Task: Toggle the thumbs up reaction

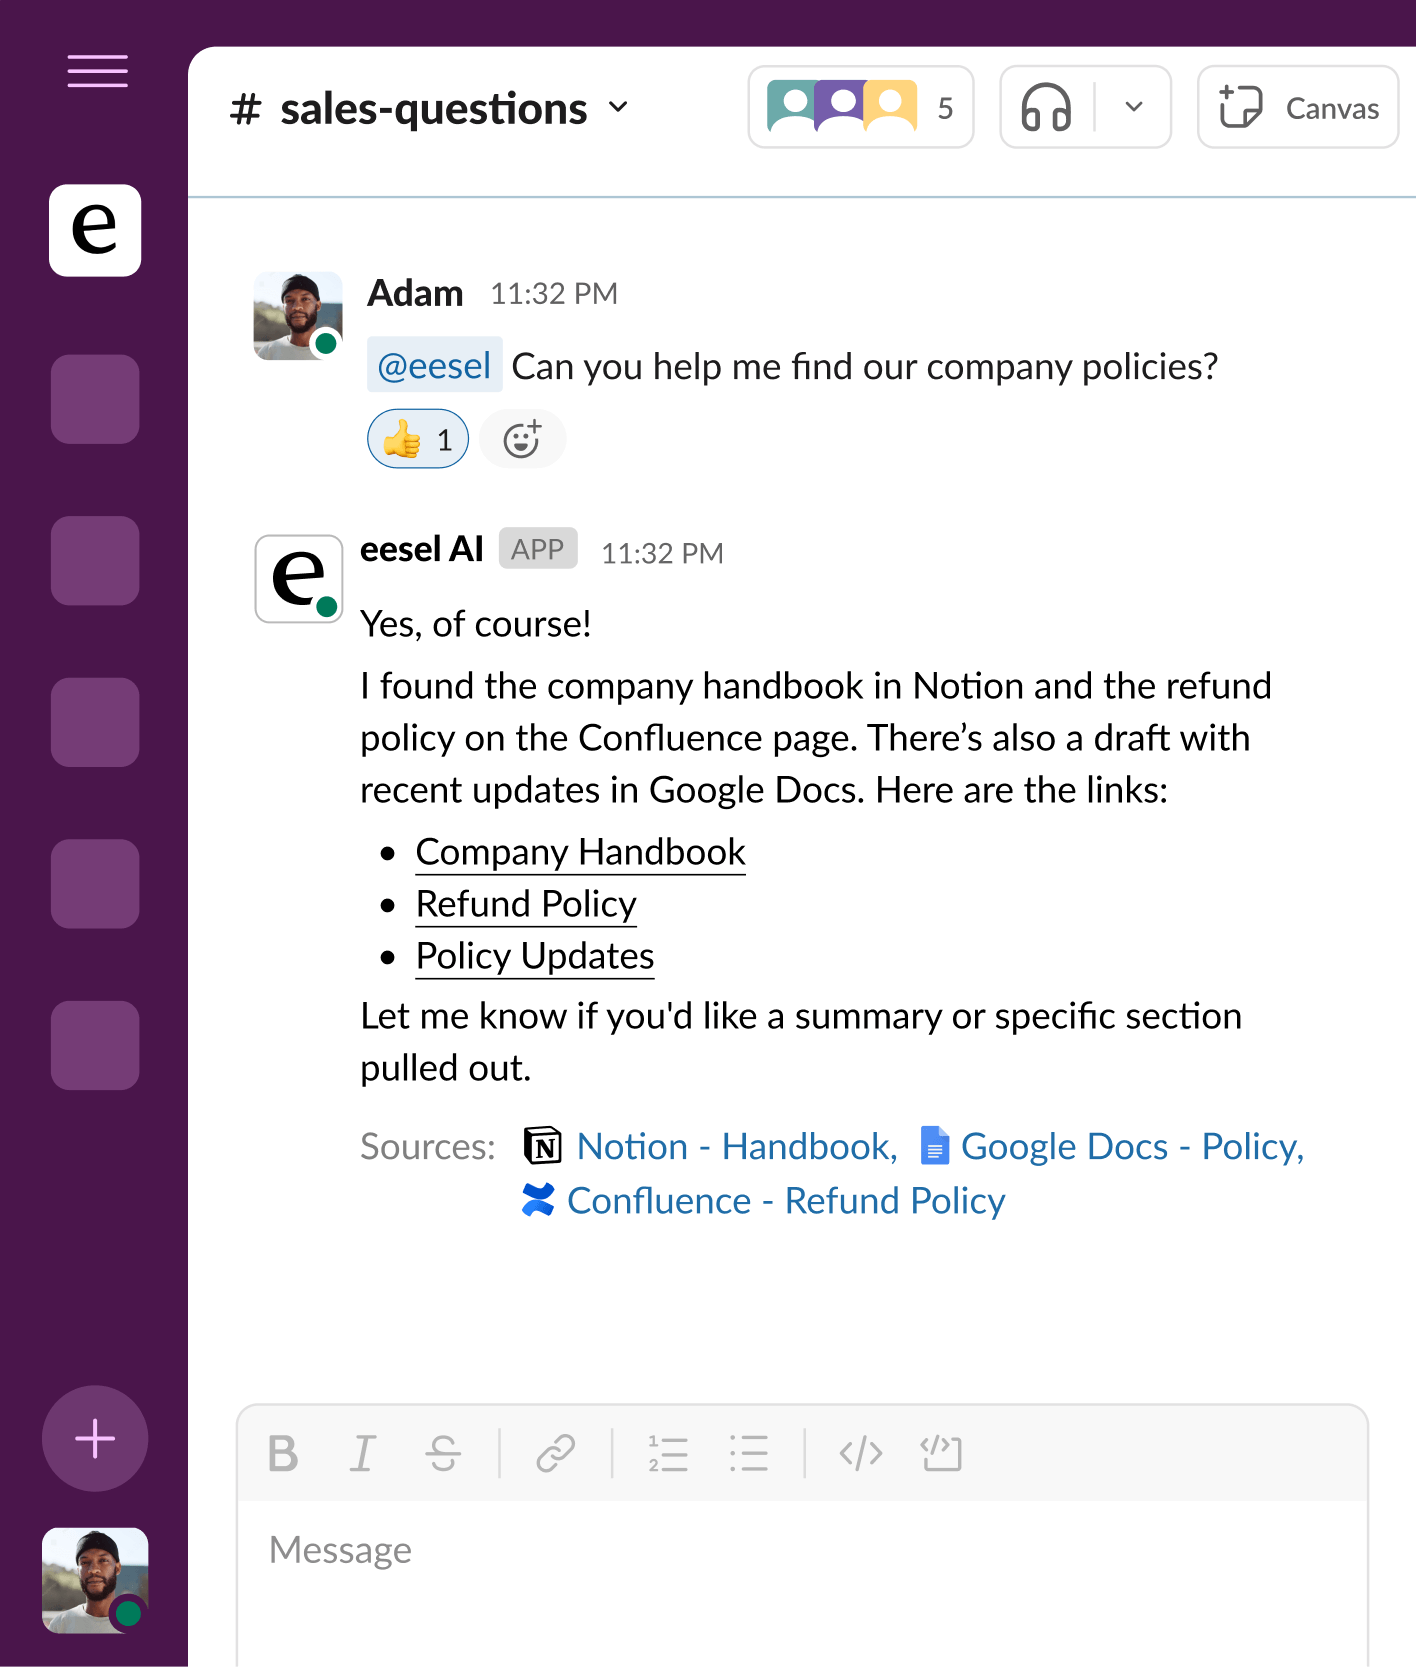Action: [418, 439]
